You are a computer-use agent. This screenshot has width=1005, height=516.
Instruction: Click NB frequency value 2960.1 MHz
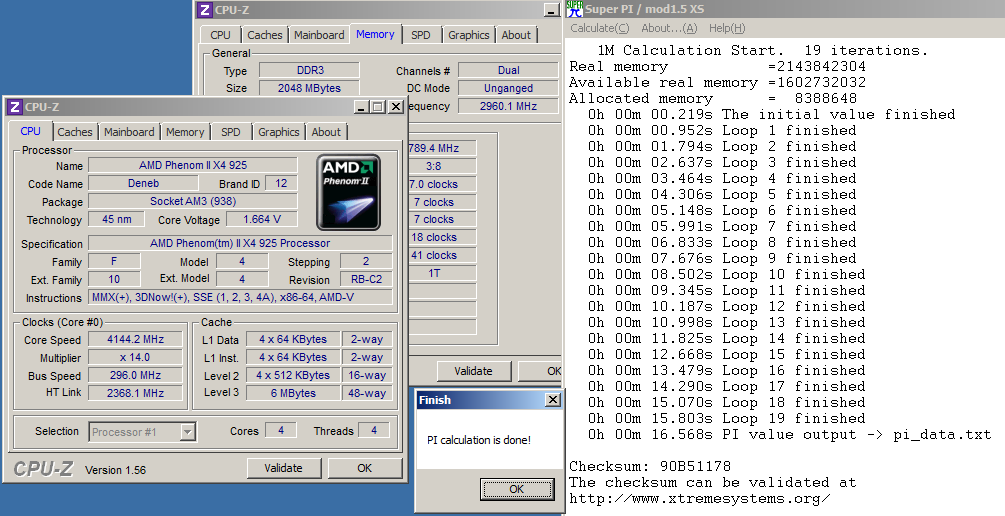508,106
